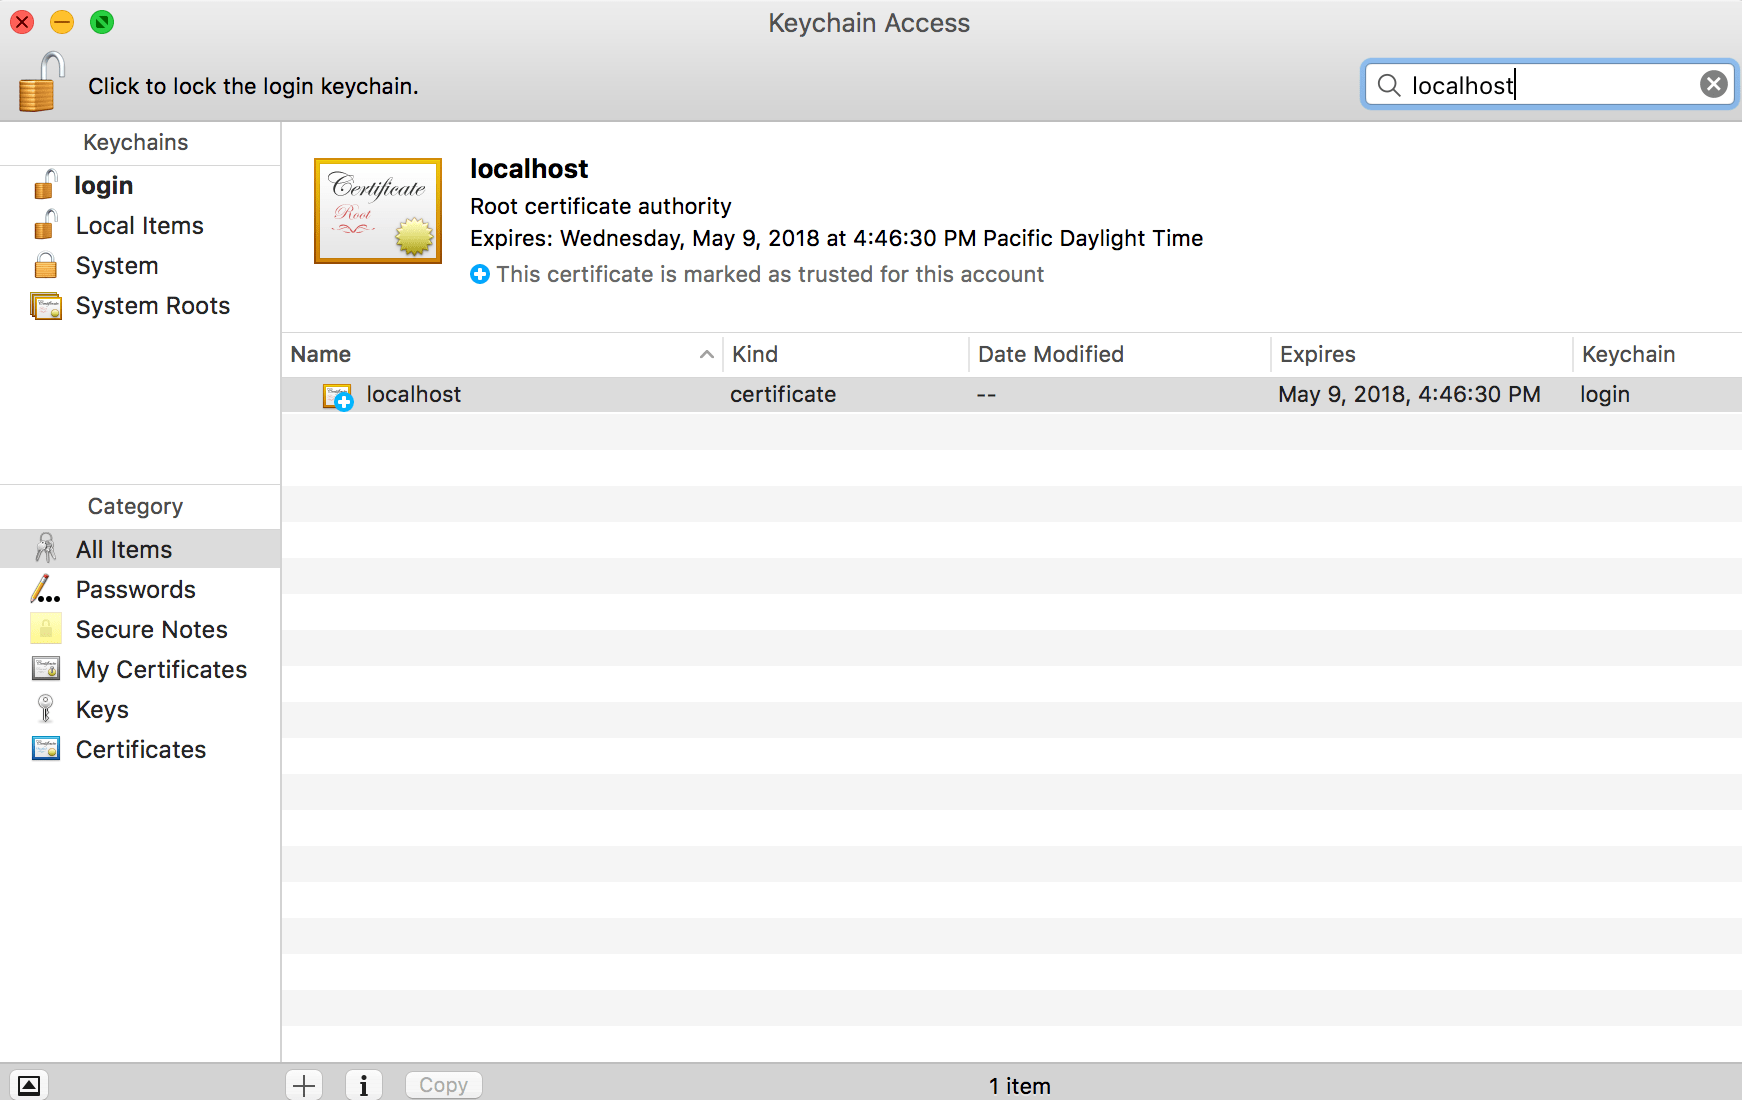Sort the list by Expires column
Viewport: 1742px width, 1100px height.
[x=1422, y=354]
